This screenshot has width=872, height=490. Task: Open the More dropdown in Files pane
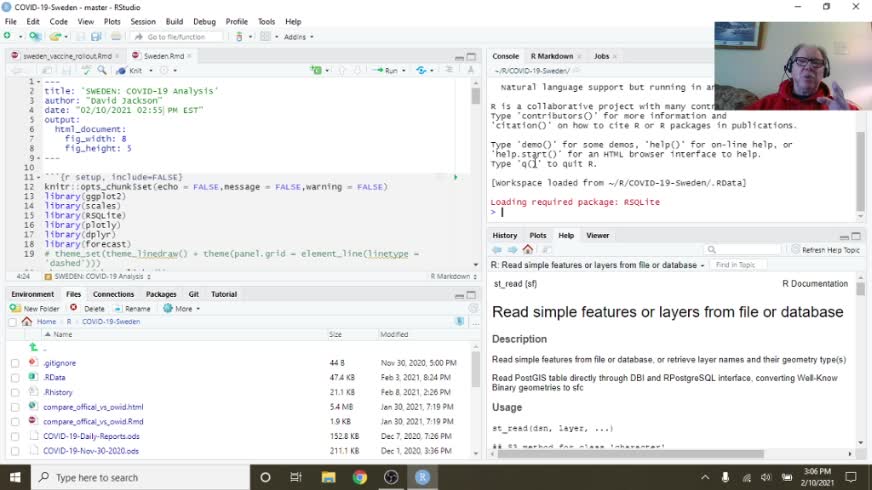(182, 308)
